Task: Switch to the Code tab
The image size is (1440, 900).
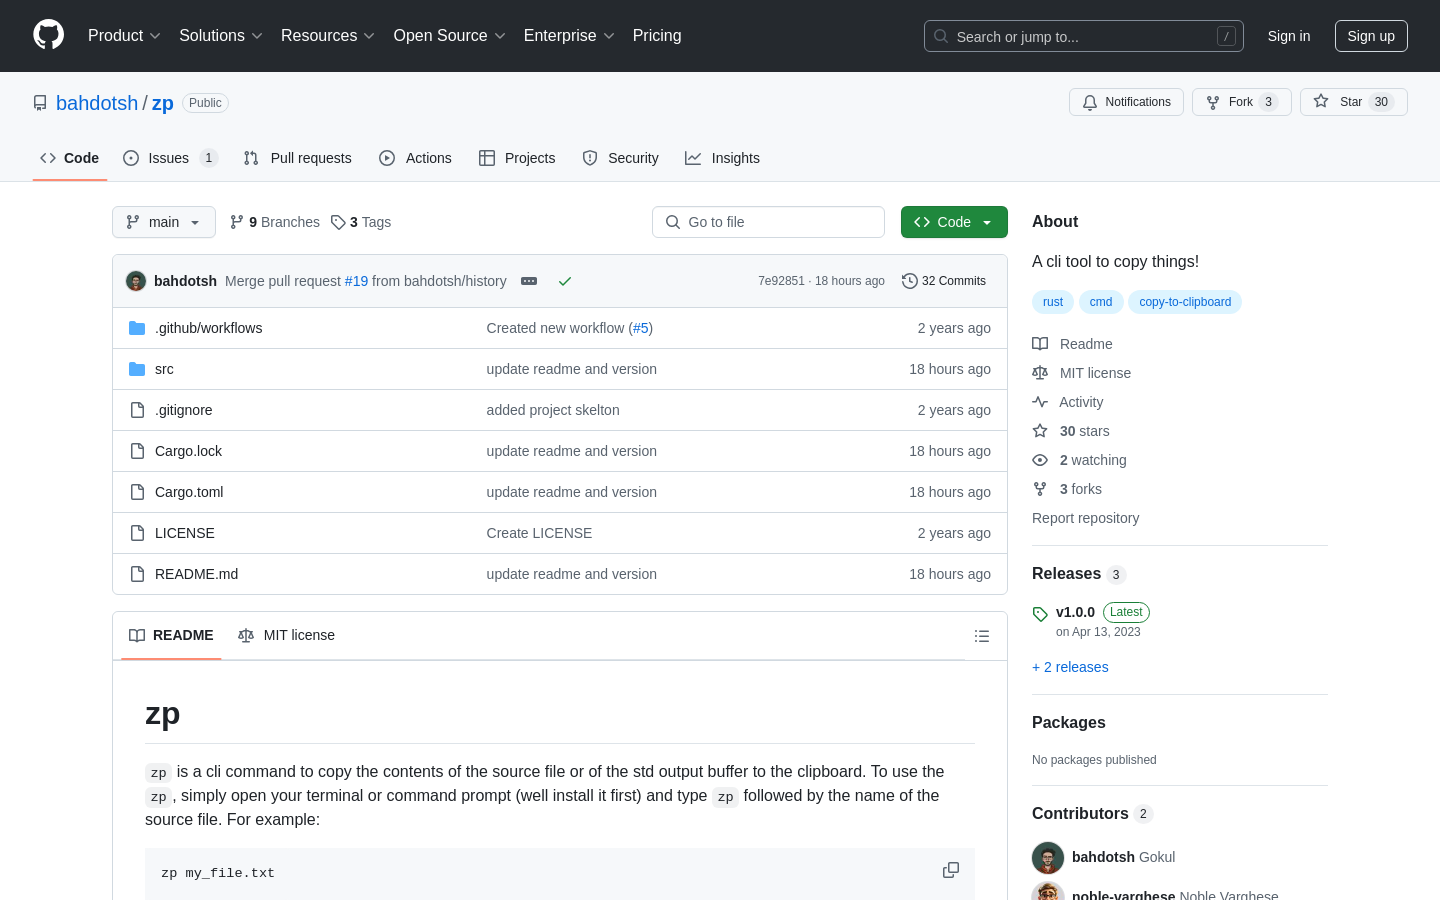Action: click(x=70, y=158)
